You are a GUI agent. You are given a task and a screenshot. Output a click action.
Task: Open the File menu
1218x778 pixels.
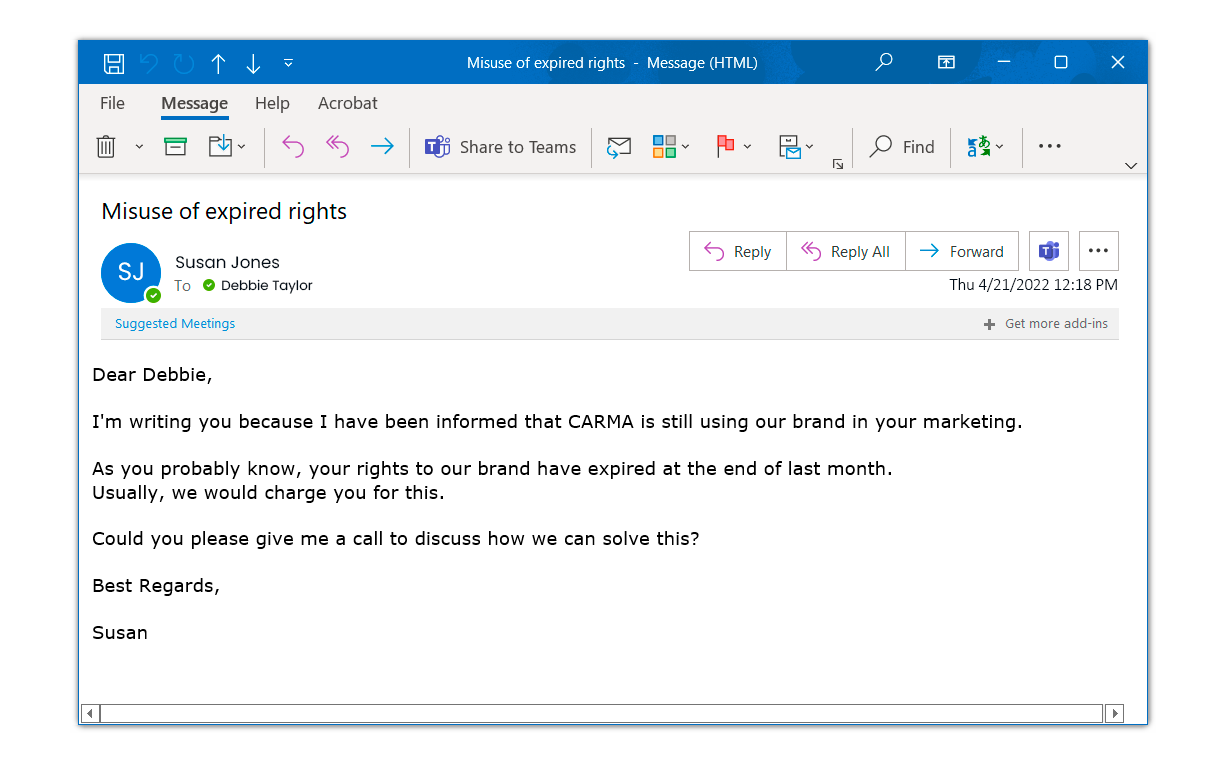(x=112, y=103)
